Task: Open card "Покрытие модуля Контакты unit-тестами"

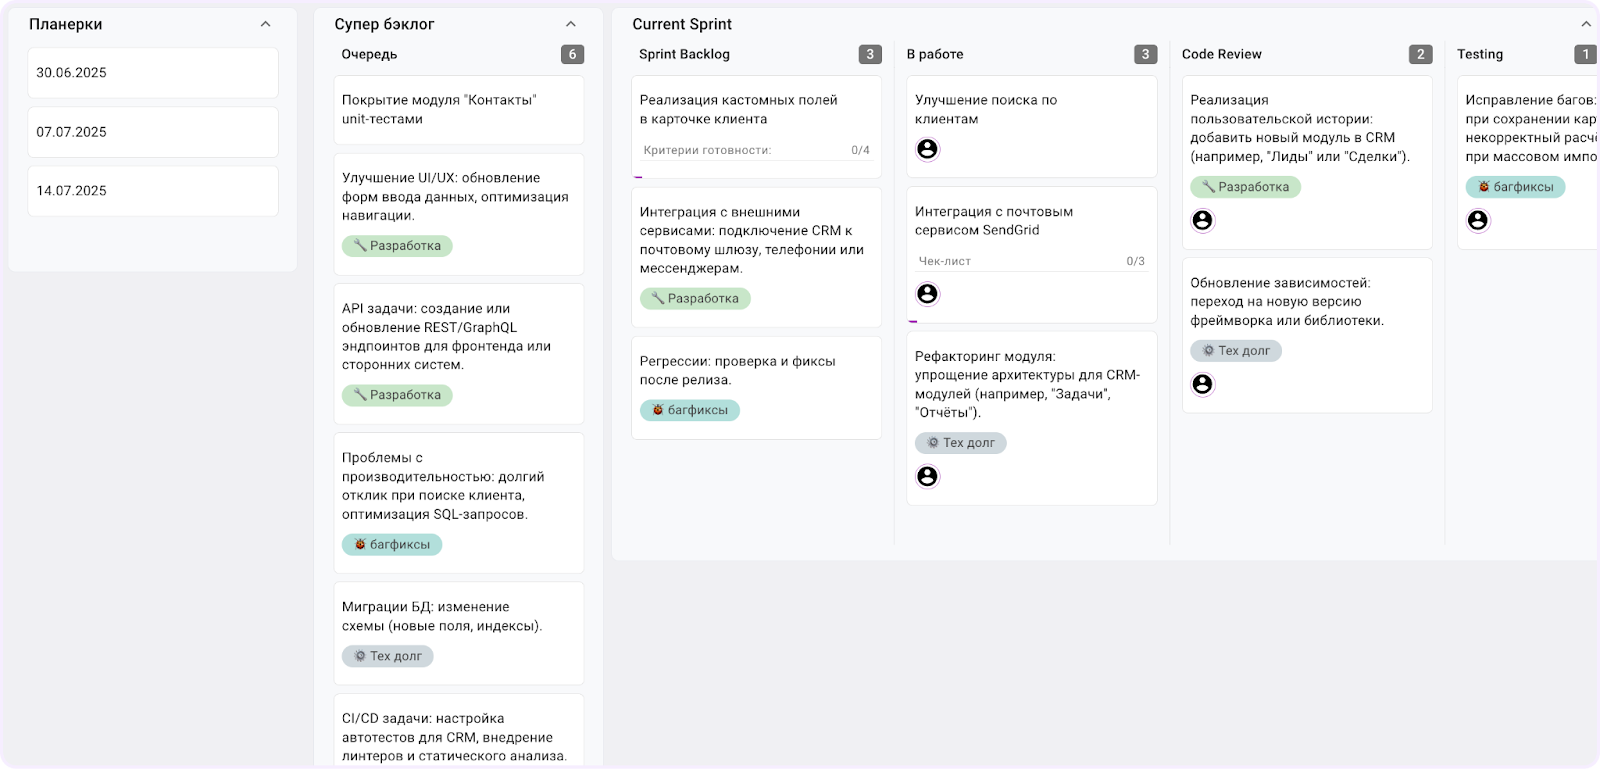Action: 458,110
